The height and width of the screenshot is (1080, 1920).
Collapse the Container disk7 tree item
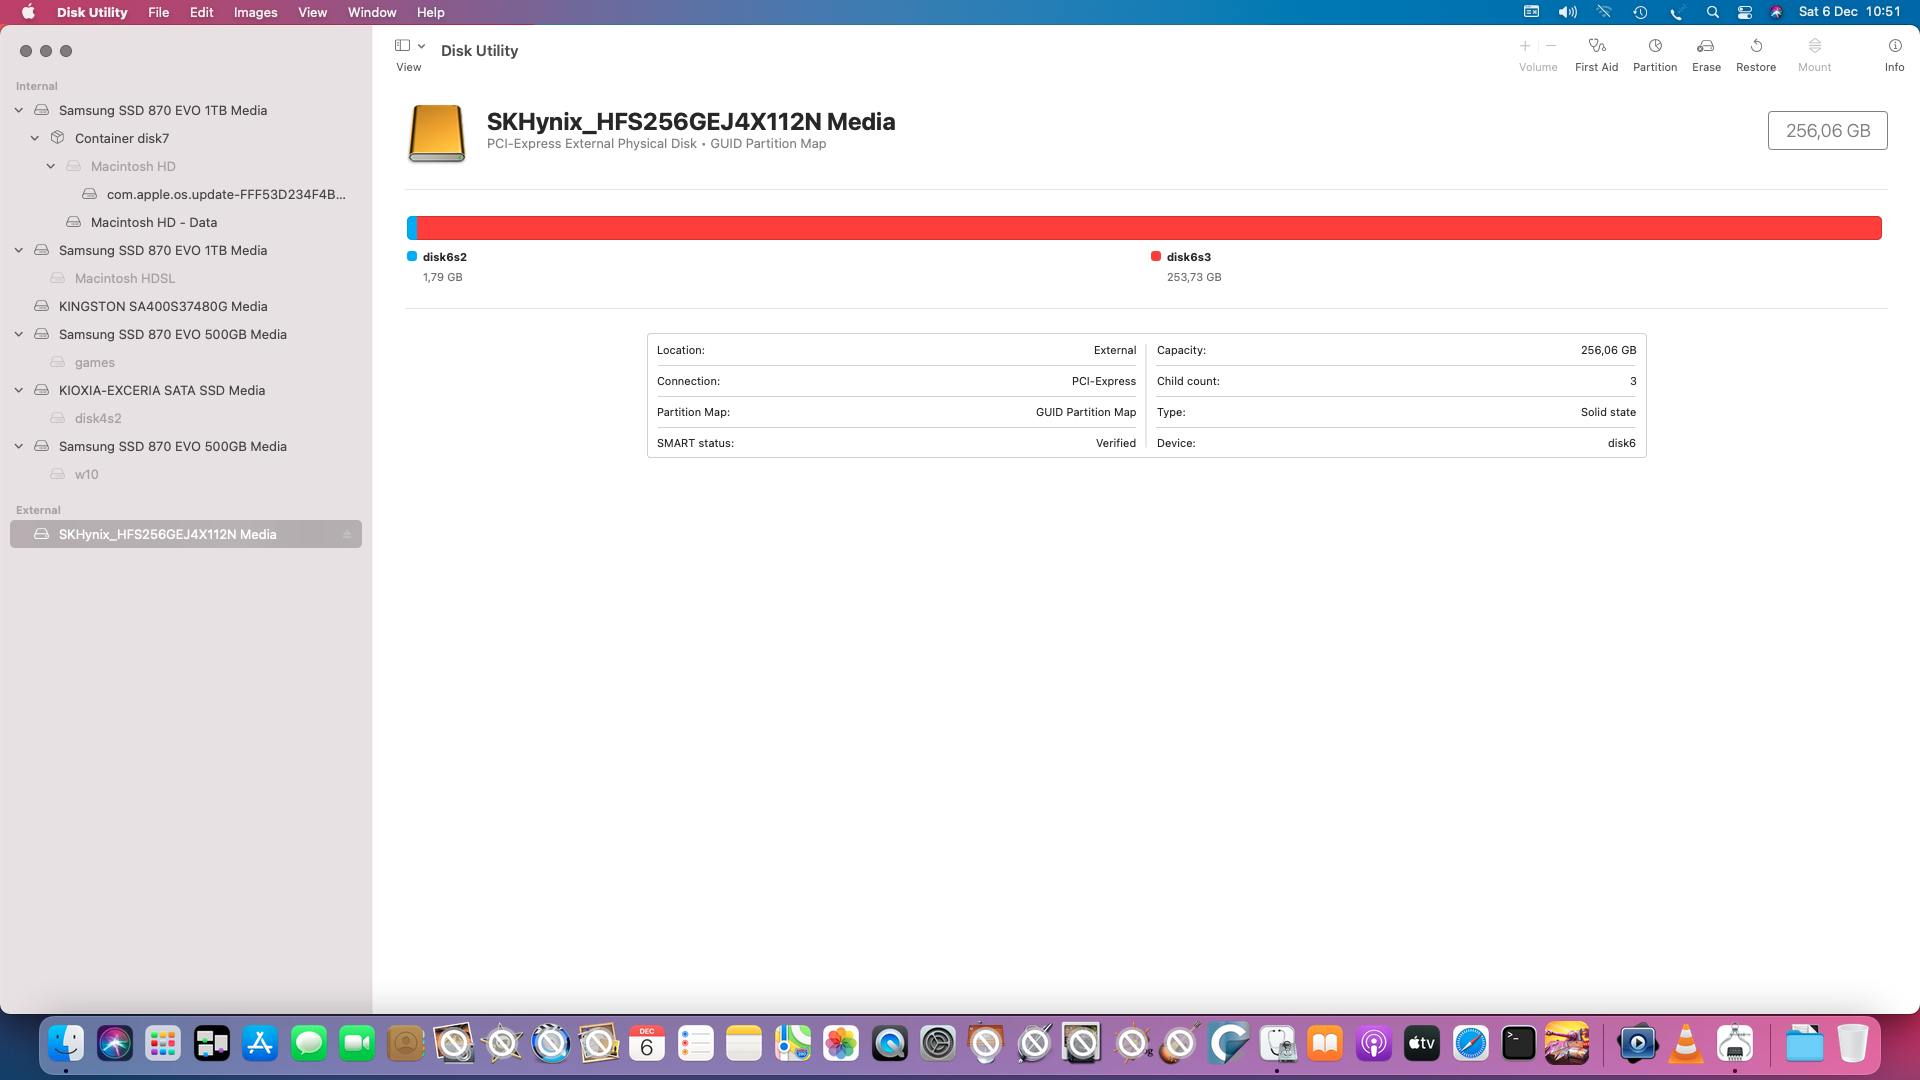[35, 138]
